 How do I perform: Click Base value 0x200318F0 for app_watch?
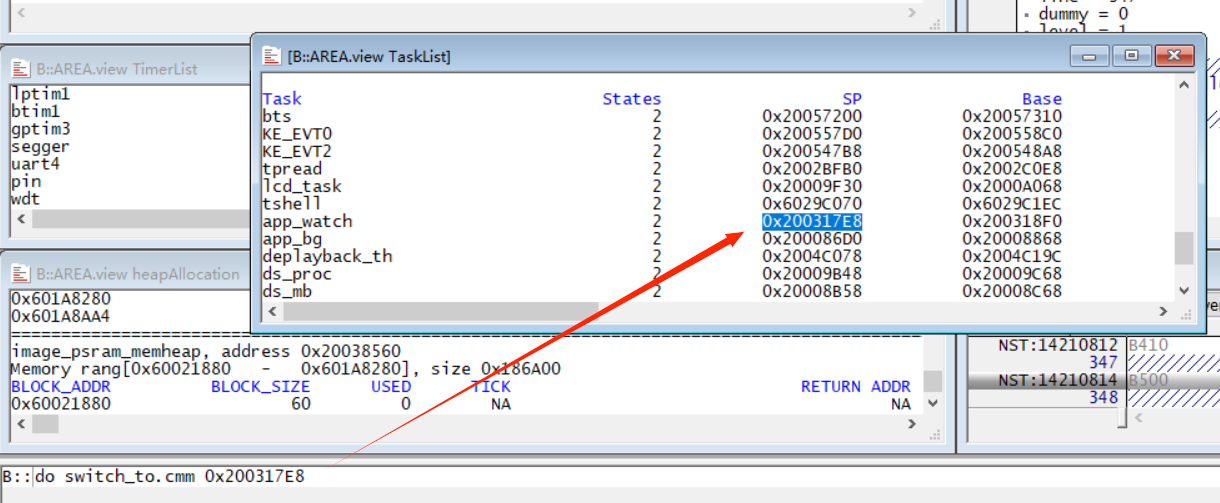(1012, 221)
